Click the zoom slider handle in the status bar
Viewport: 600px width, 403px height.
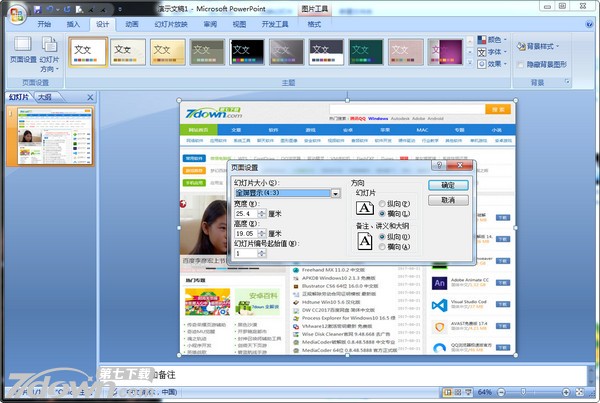(523, 392)
